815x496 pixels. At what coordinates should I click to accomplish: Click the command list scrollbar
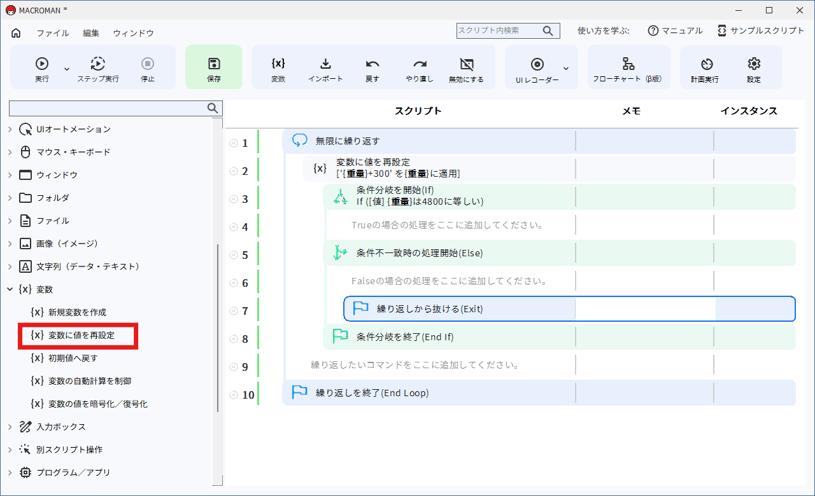(218, 328)
